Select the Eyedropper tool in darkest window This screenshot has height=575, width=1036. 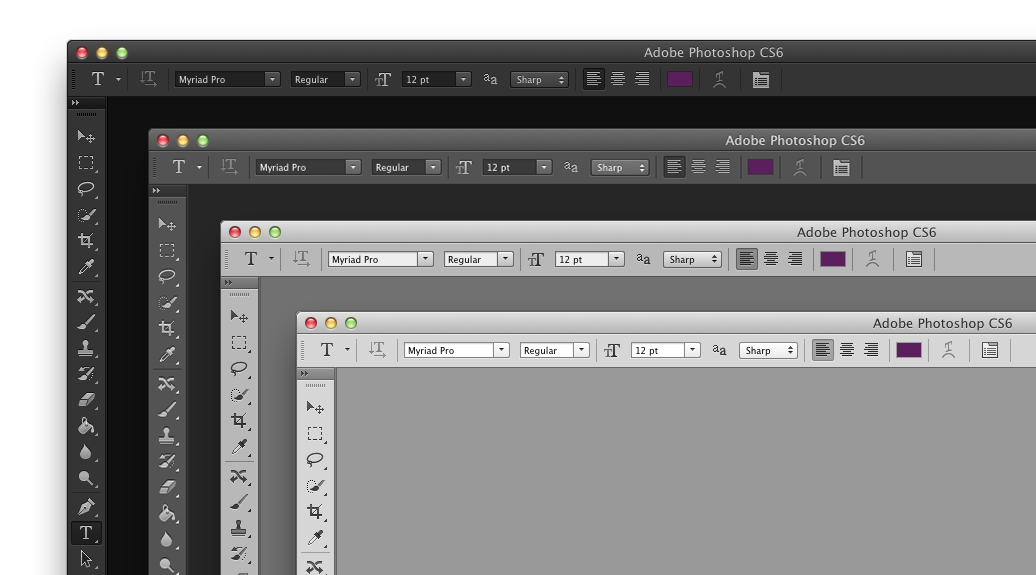coord(86,267)
